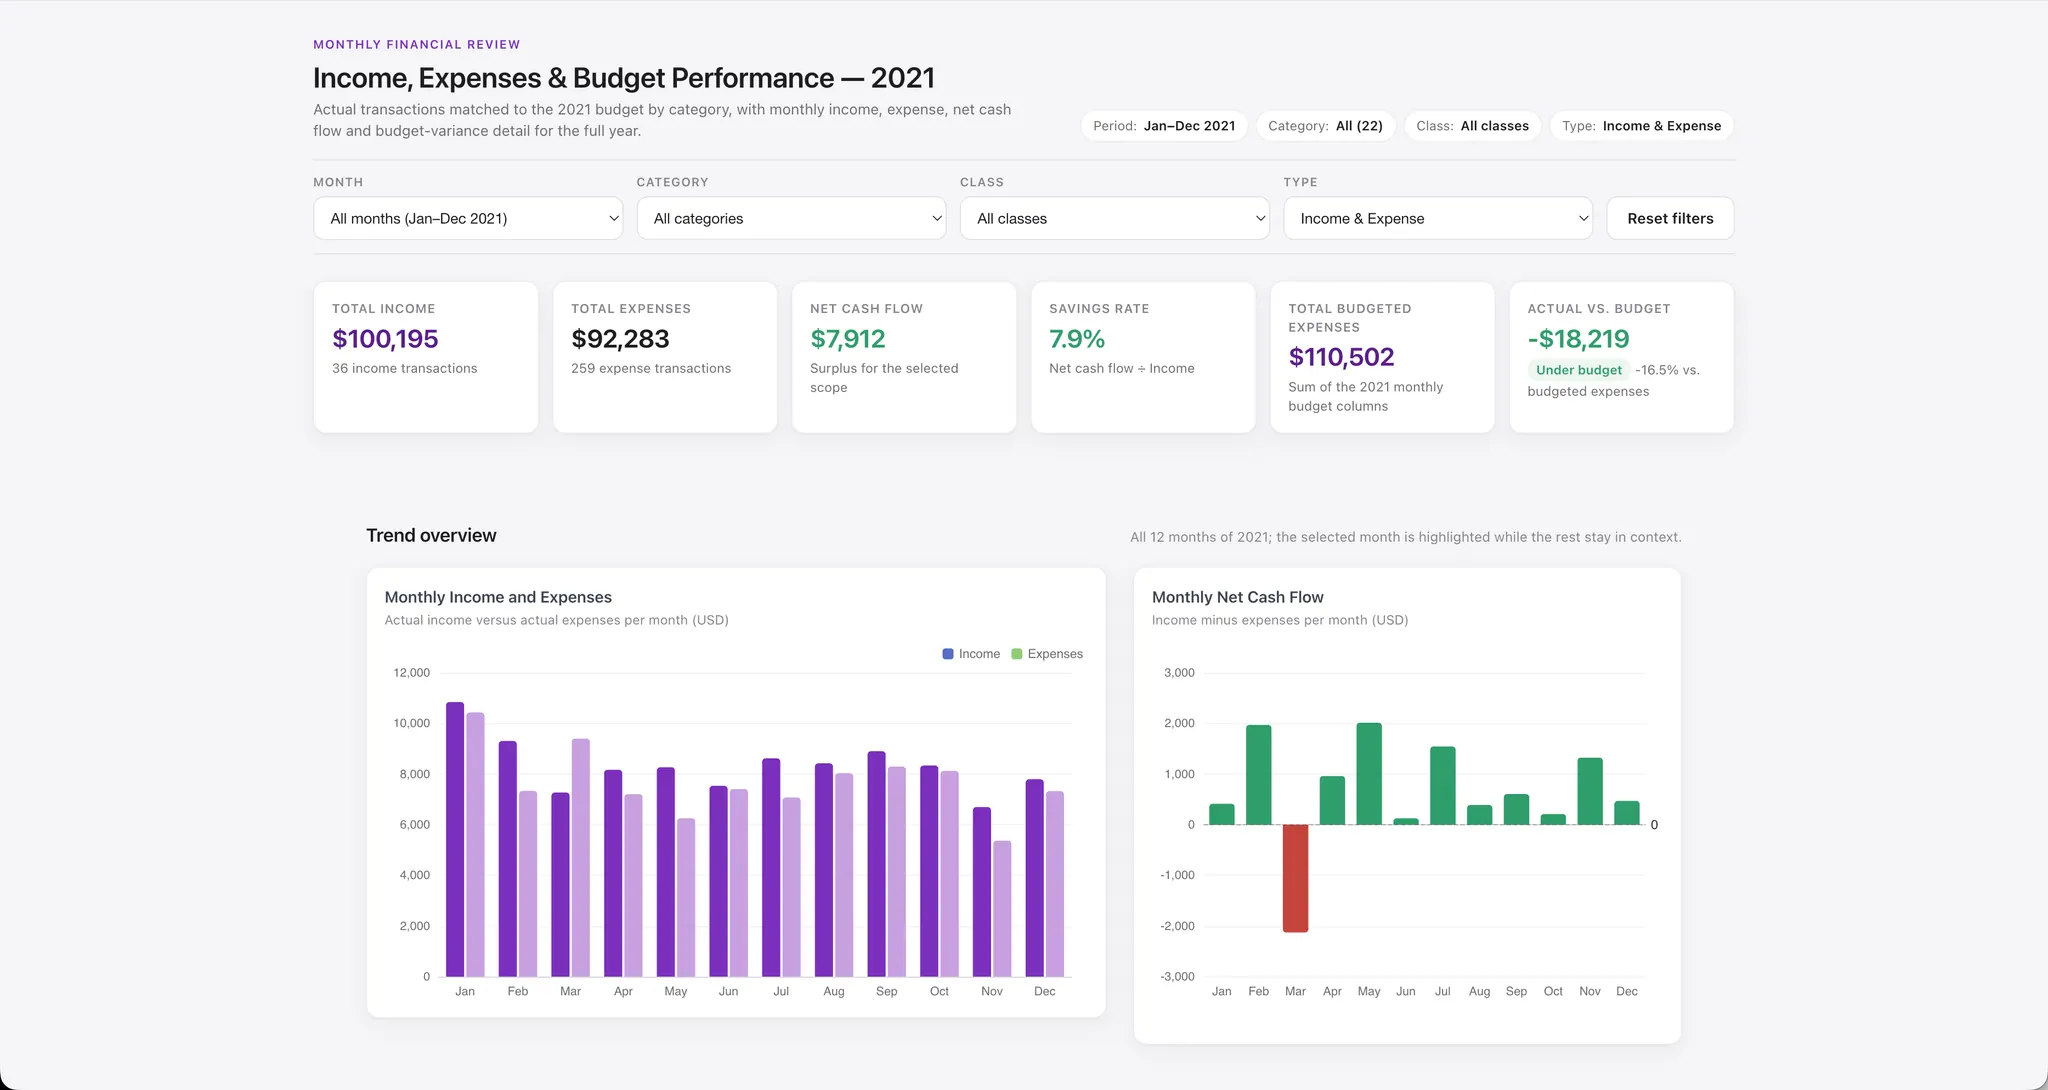Click the November net cash flow bar
Image resolution: width=2048 pixels, height=1090 pixels.
(x=1590, y=791)
